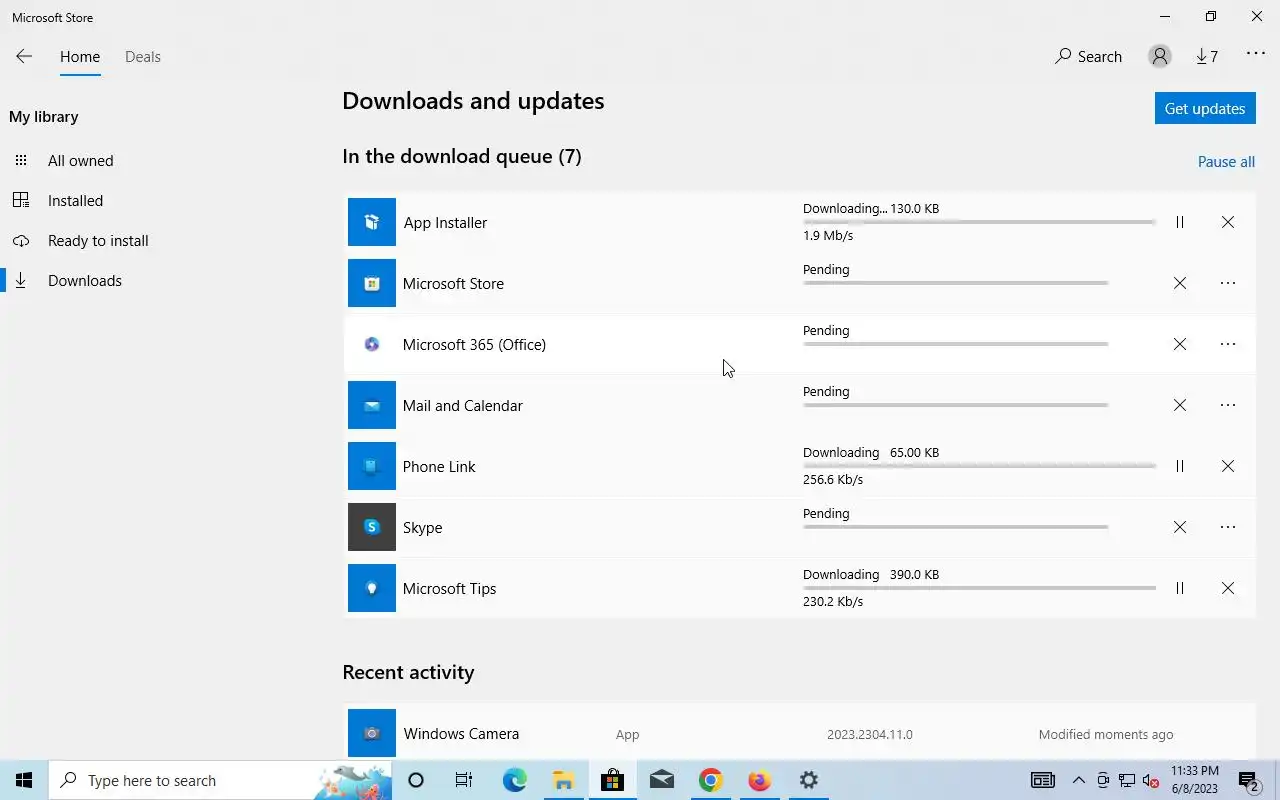Viewport: 1280px width, 800px height.
Task: Click the Skype app name
Action: (422, 528)
